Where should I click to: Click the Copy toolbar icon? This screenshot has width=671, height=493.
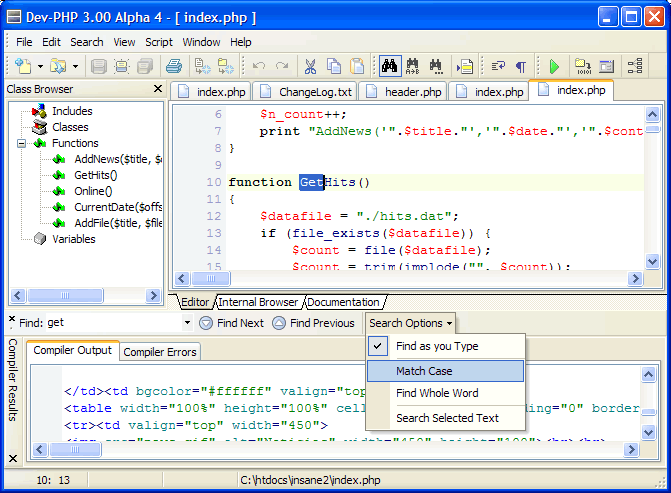pos(334,66)
